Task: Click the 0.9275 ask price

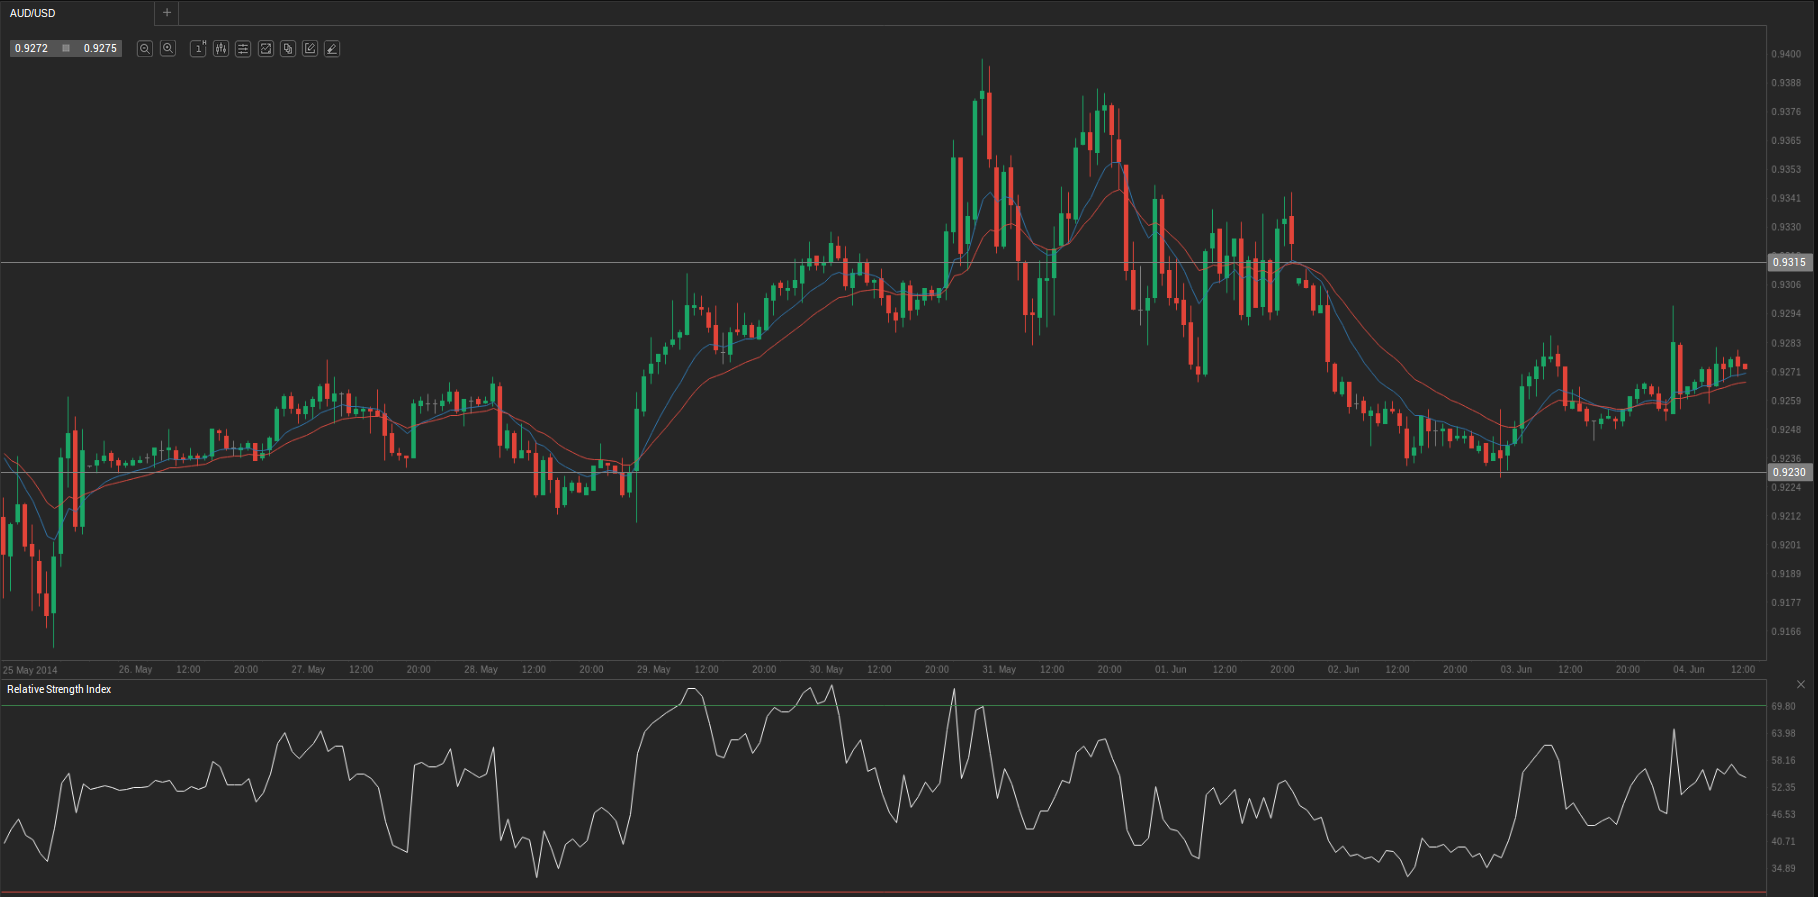Action: click(x=100, y=48)
